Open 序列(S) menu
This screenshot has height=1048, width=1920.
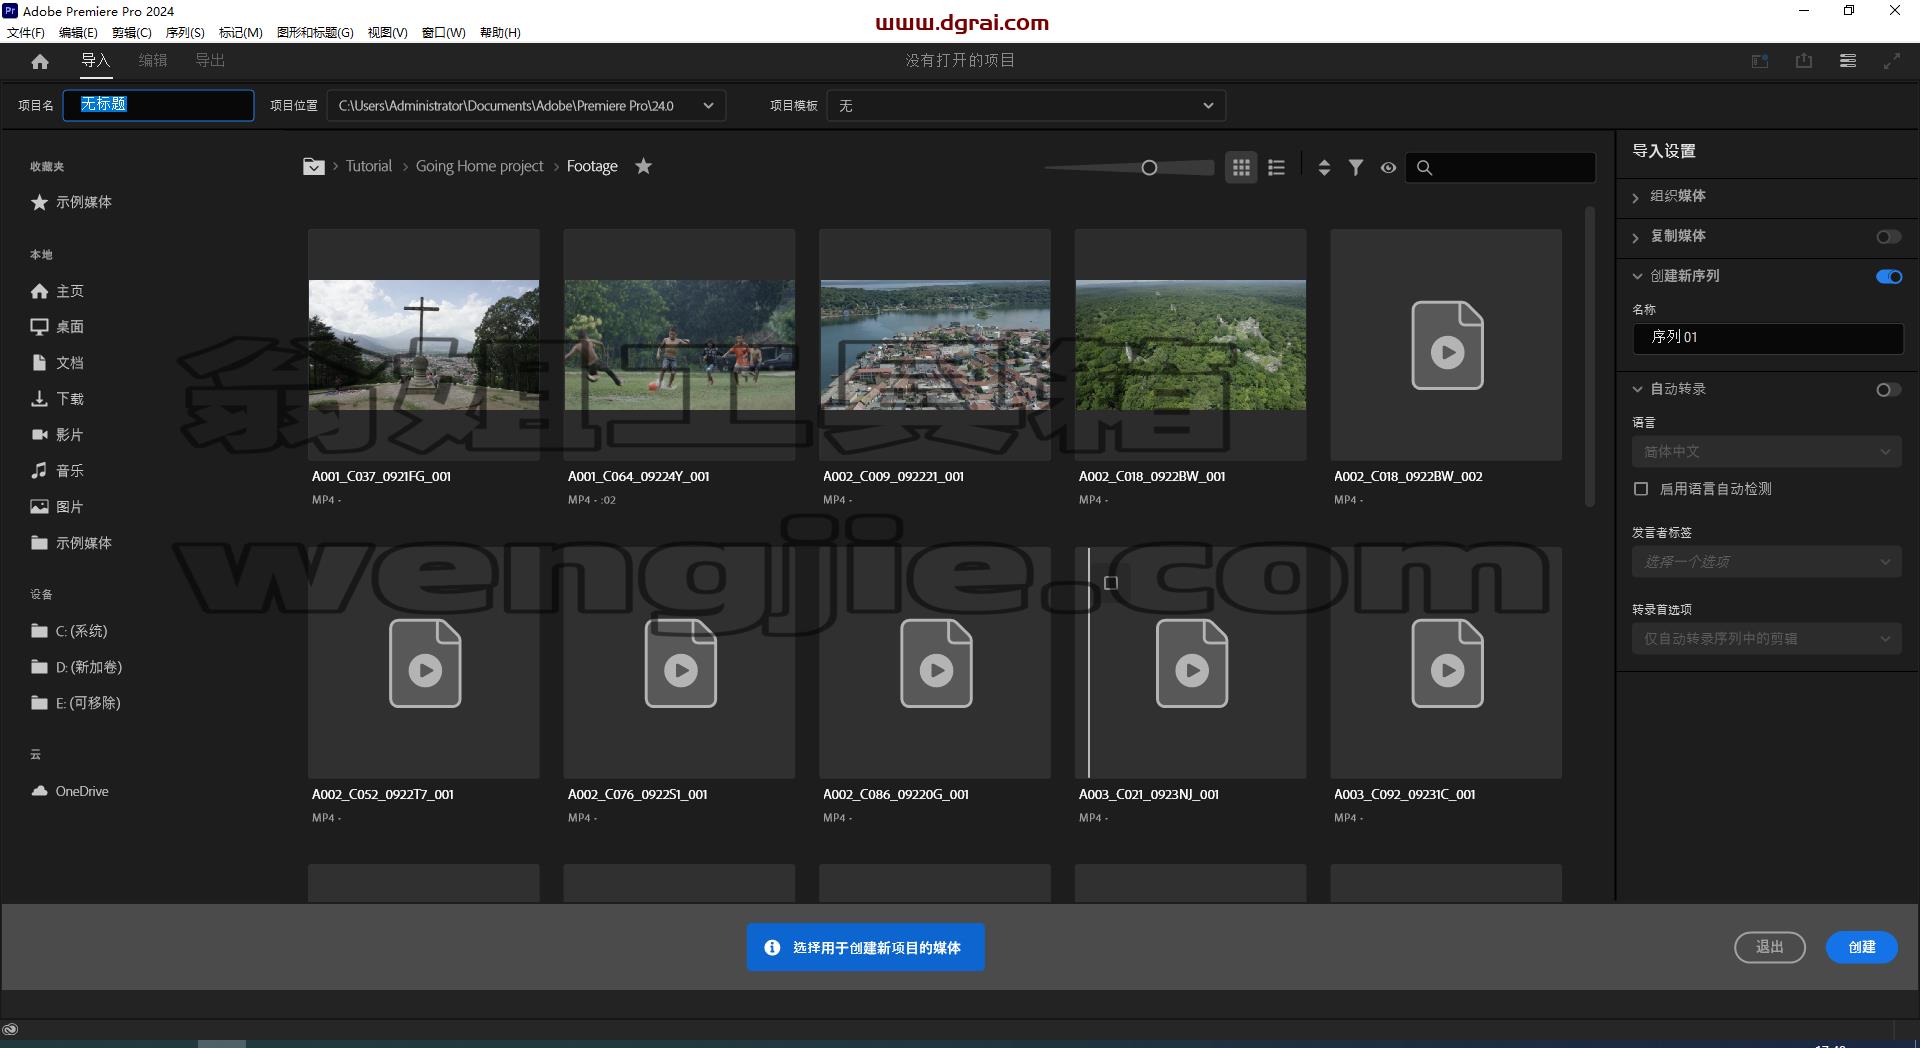(185, 32)
